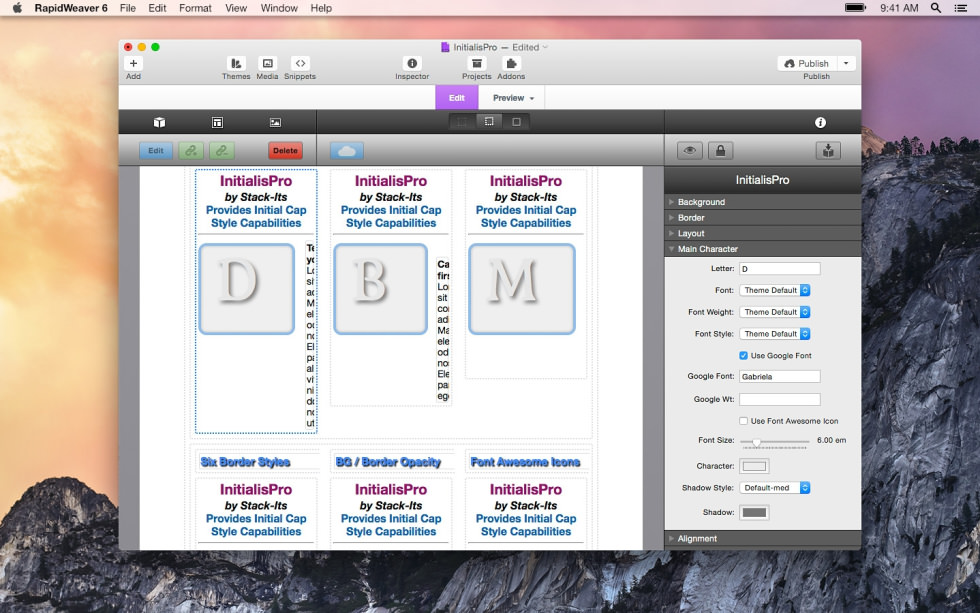This screenshot has height=613, width=980.
Task: Open the RapidWeaver 6 app menu
Action: click(x=71, y=8)
